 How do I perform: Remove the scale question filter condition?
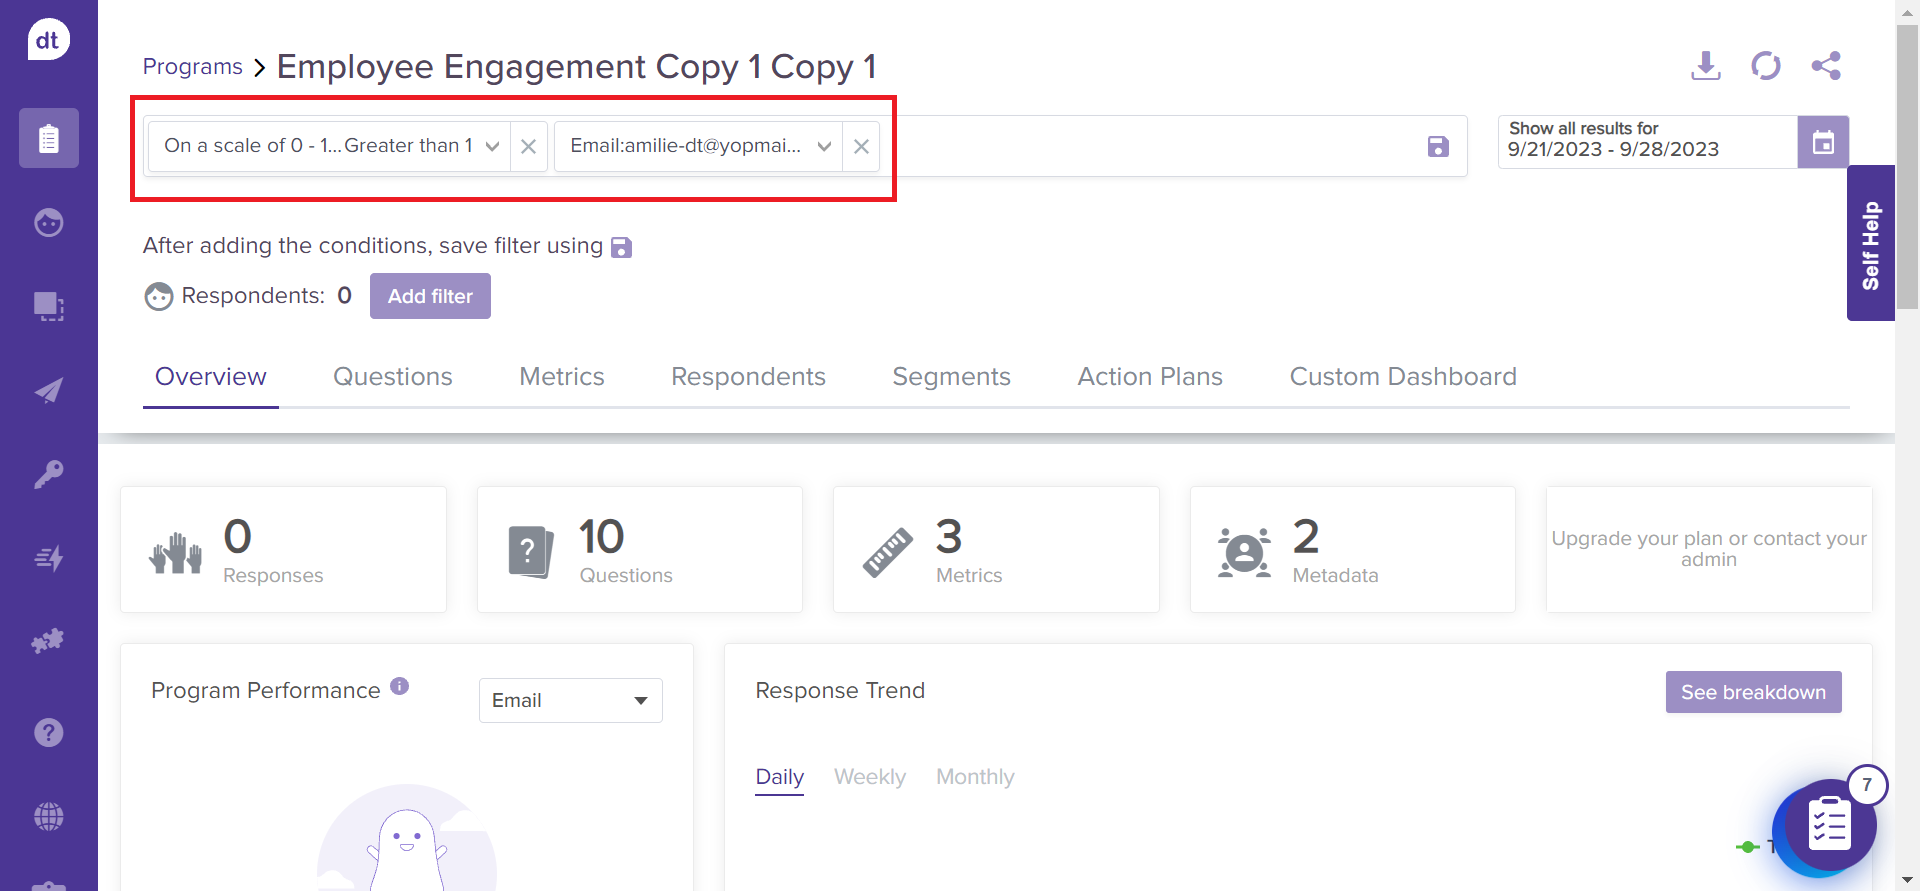528,147
